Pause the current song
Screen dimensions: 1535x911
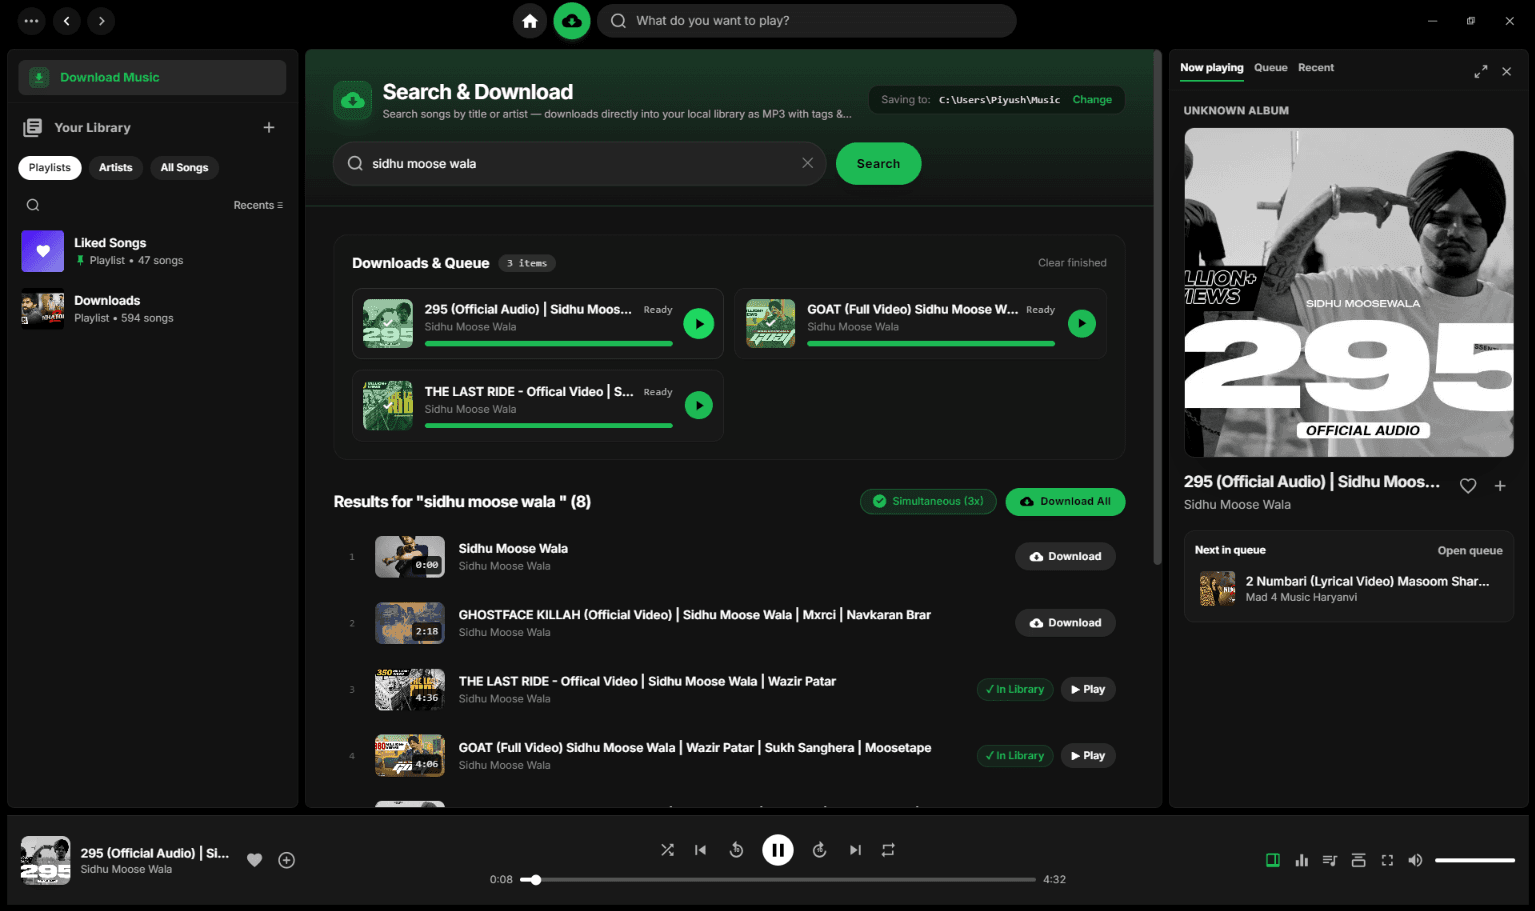coord(778,850)
